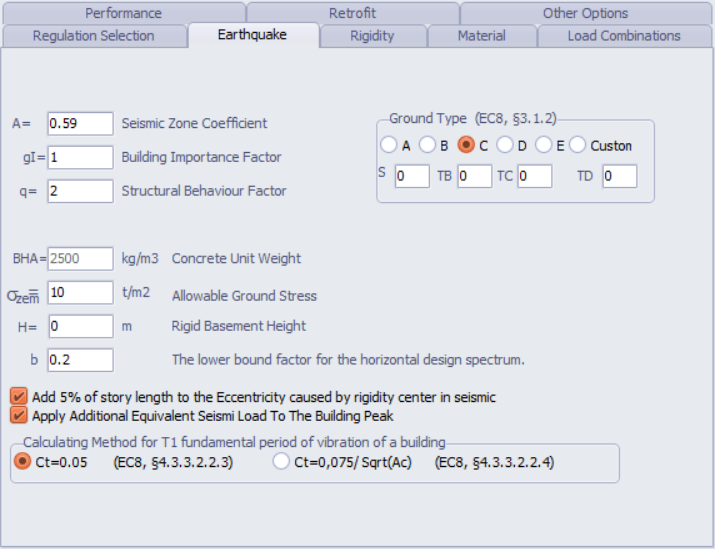Screen dimensions: 715x549
Task: Select ground type D option
Action: tap(505, 145)
